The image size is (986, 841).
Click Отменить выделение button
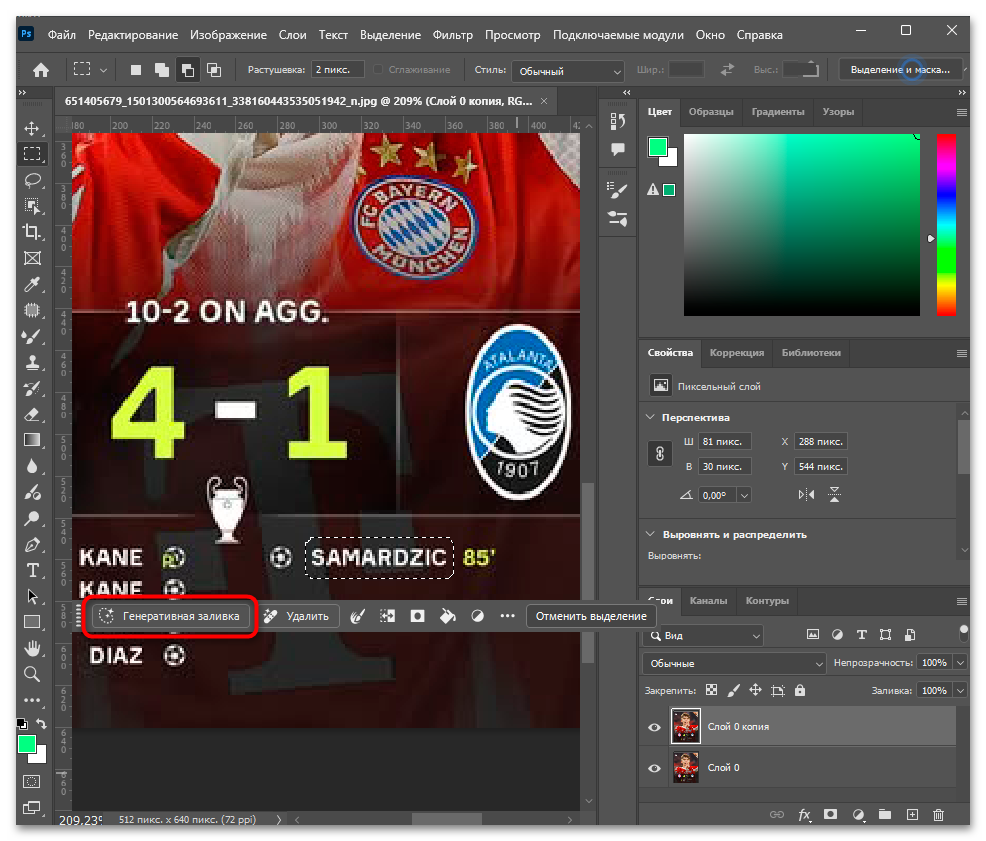pyautogui.click(x=590, y=616)
